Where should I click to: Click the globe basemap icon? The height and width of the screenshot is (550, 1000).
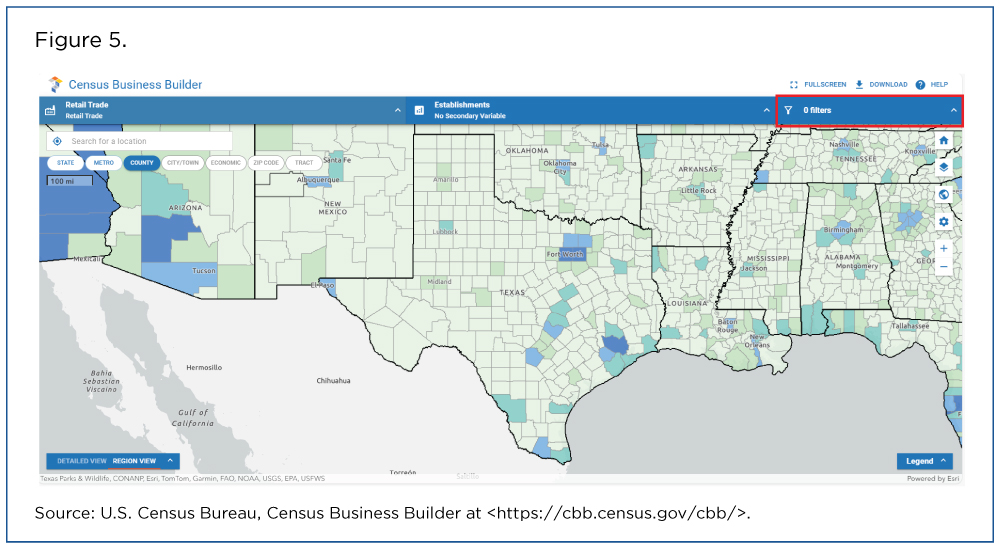click(x=943, y=195)
